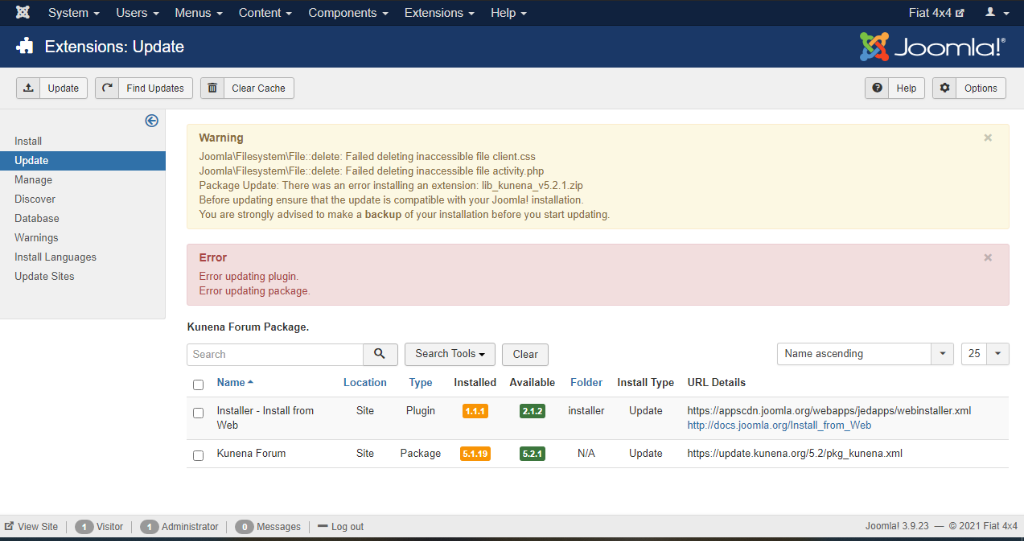Toggle the select-all checkbox in table header
1024x541 pixels.
pyautogui.click(x=199, y=385)
